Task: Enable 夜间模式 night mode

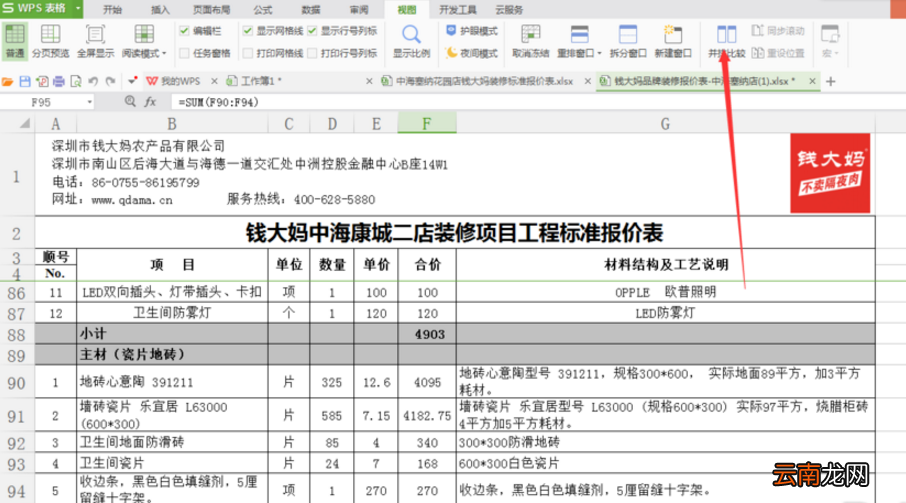Action: (472, 53)
